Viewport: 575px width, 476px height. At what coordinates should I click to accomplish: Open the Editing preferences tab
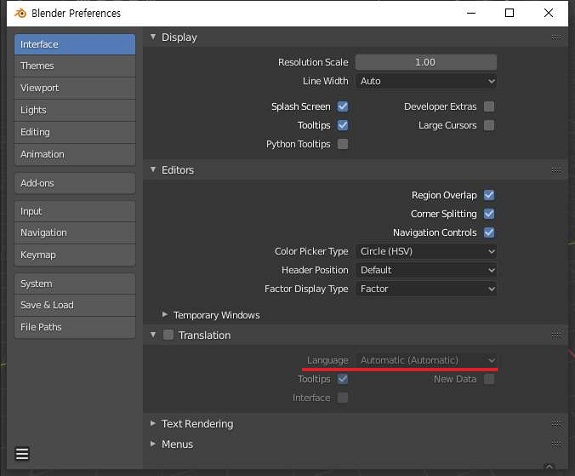point(75,132)
